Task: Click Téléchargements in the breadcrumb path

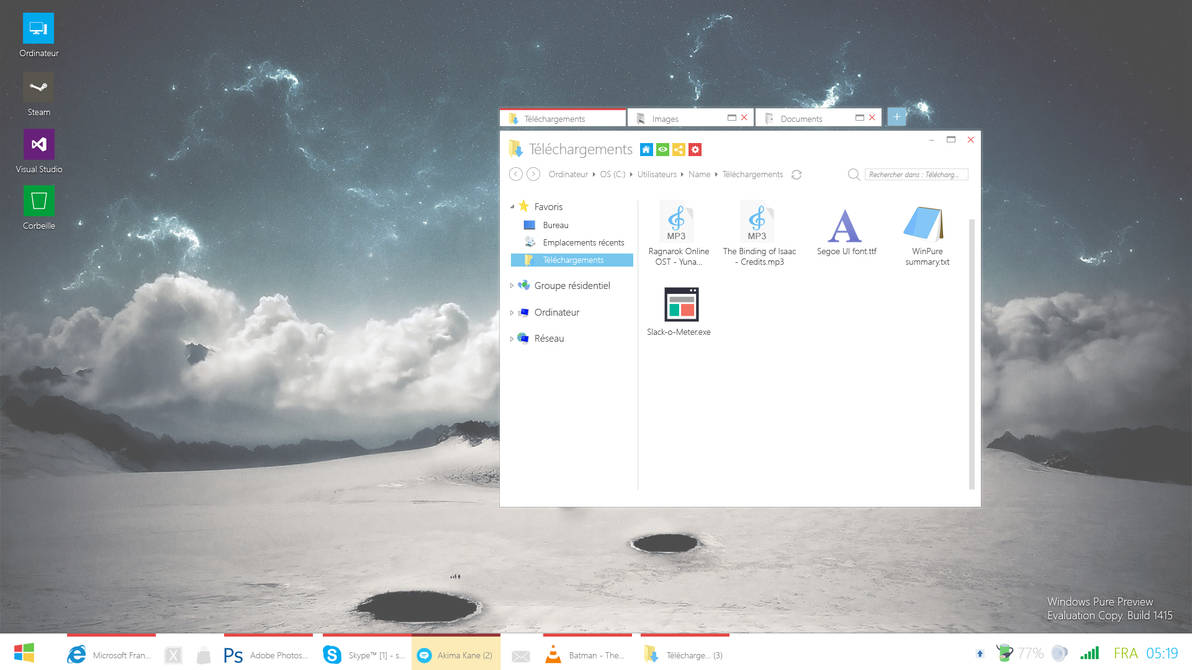Action: tap(753, 175)
